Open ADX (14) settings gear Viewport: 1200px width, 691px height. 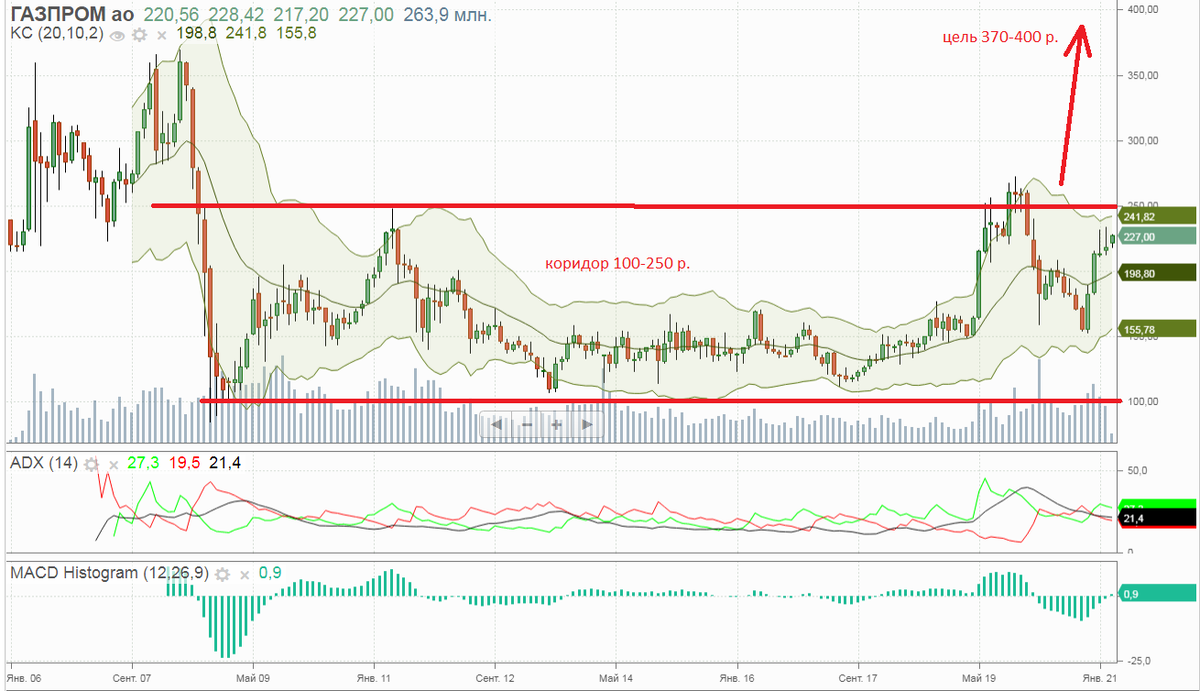[x=92, y=464]
